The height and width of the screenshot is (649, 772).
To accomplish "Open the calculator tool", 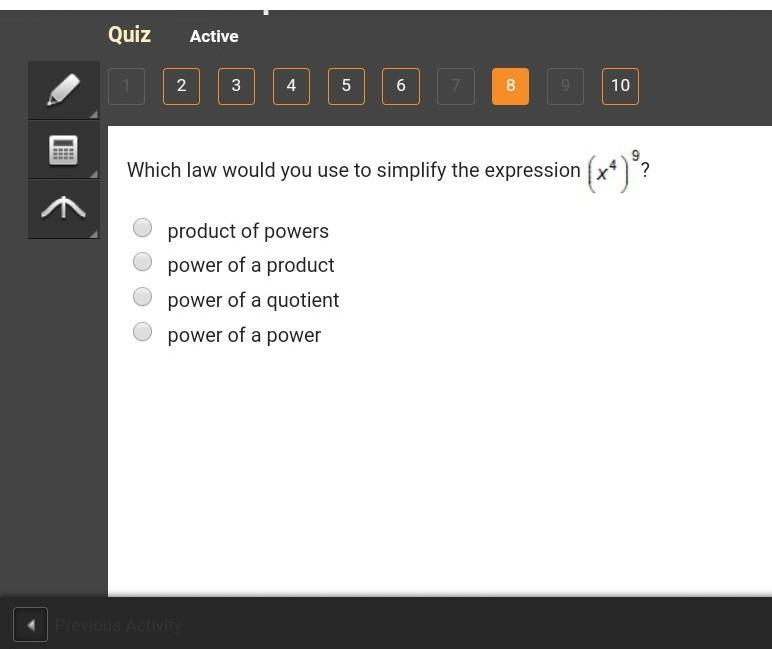I will coord(63,150).
